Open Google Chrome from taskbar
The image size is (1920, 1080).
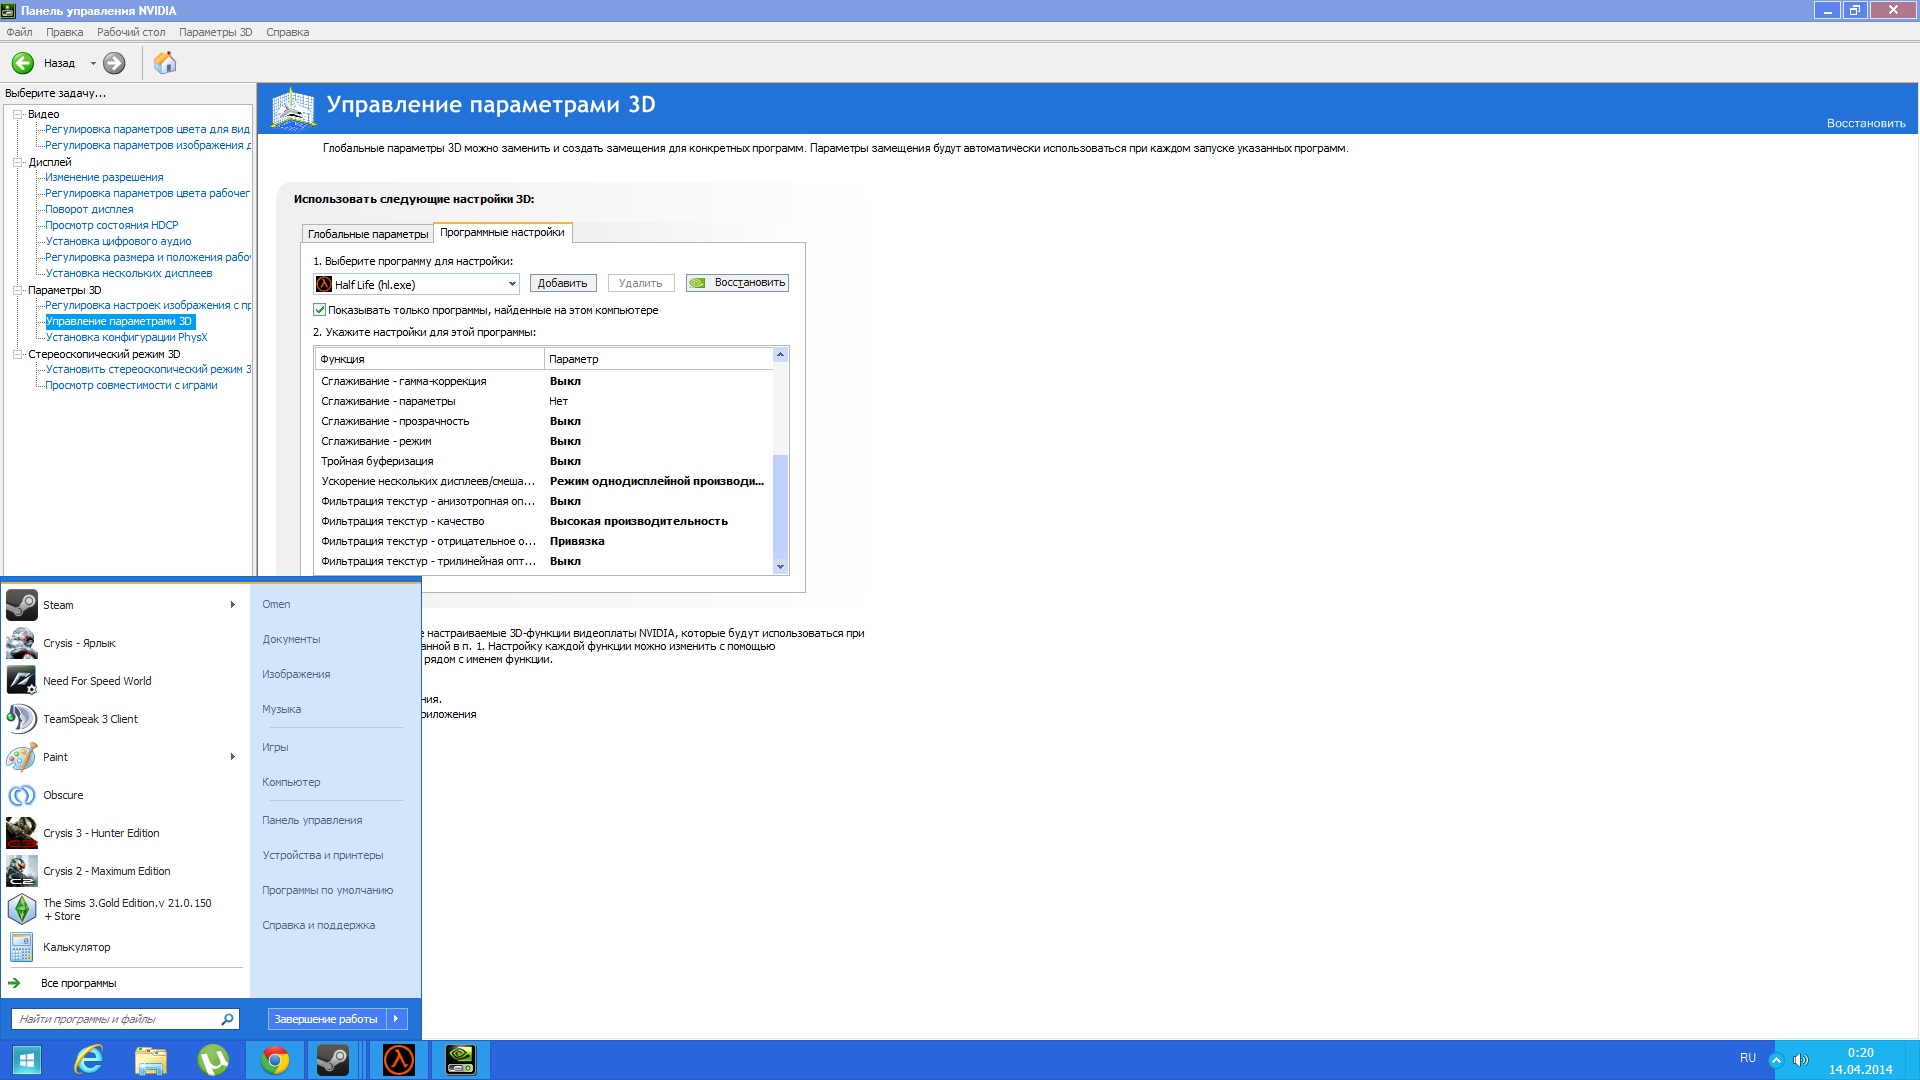[x=275, y=1060]
